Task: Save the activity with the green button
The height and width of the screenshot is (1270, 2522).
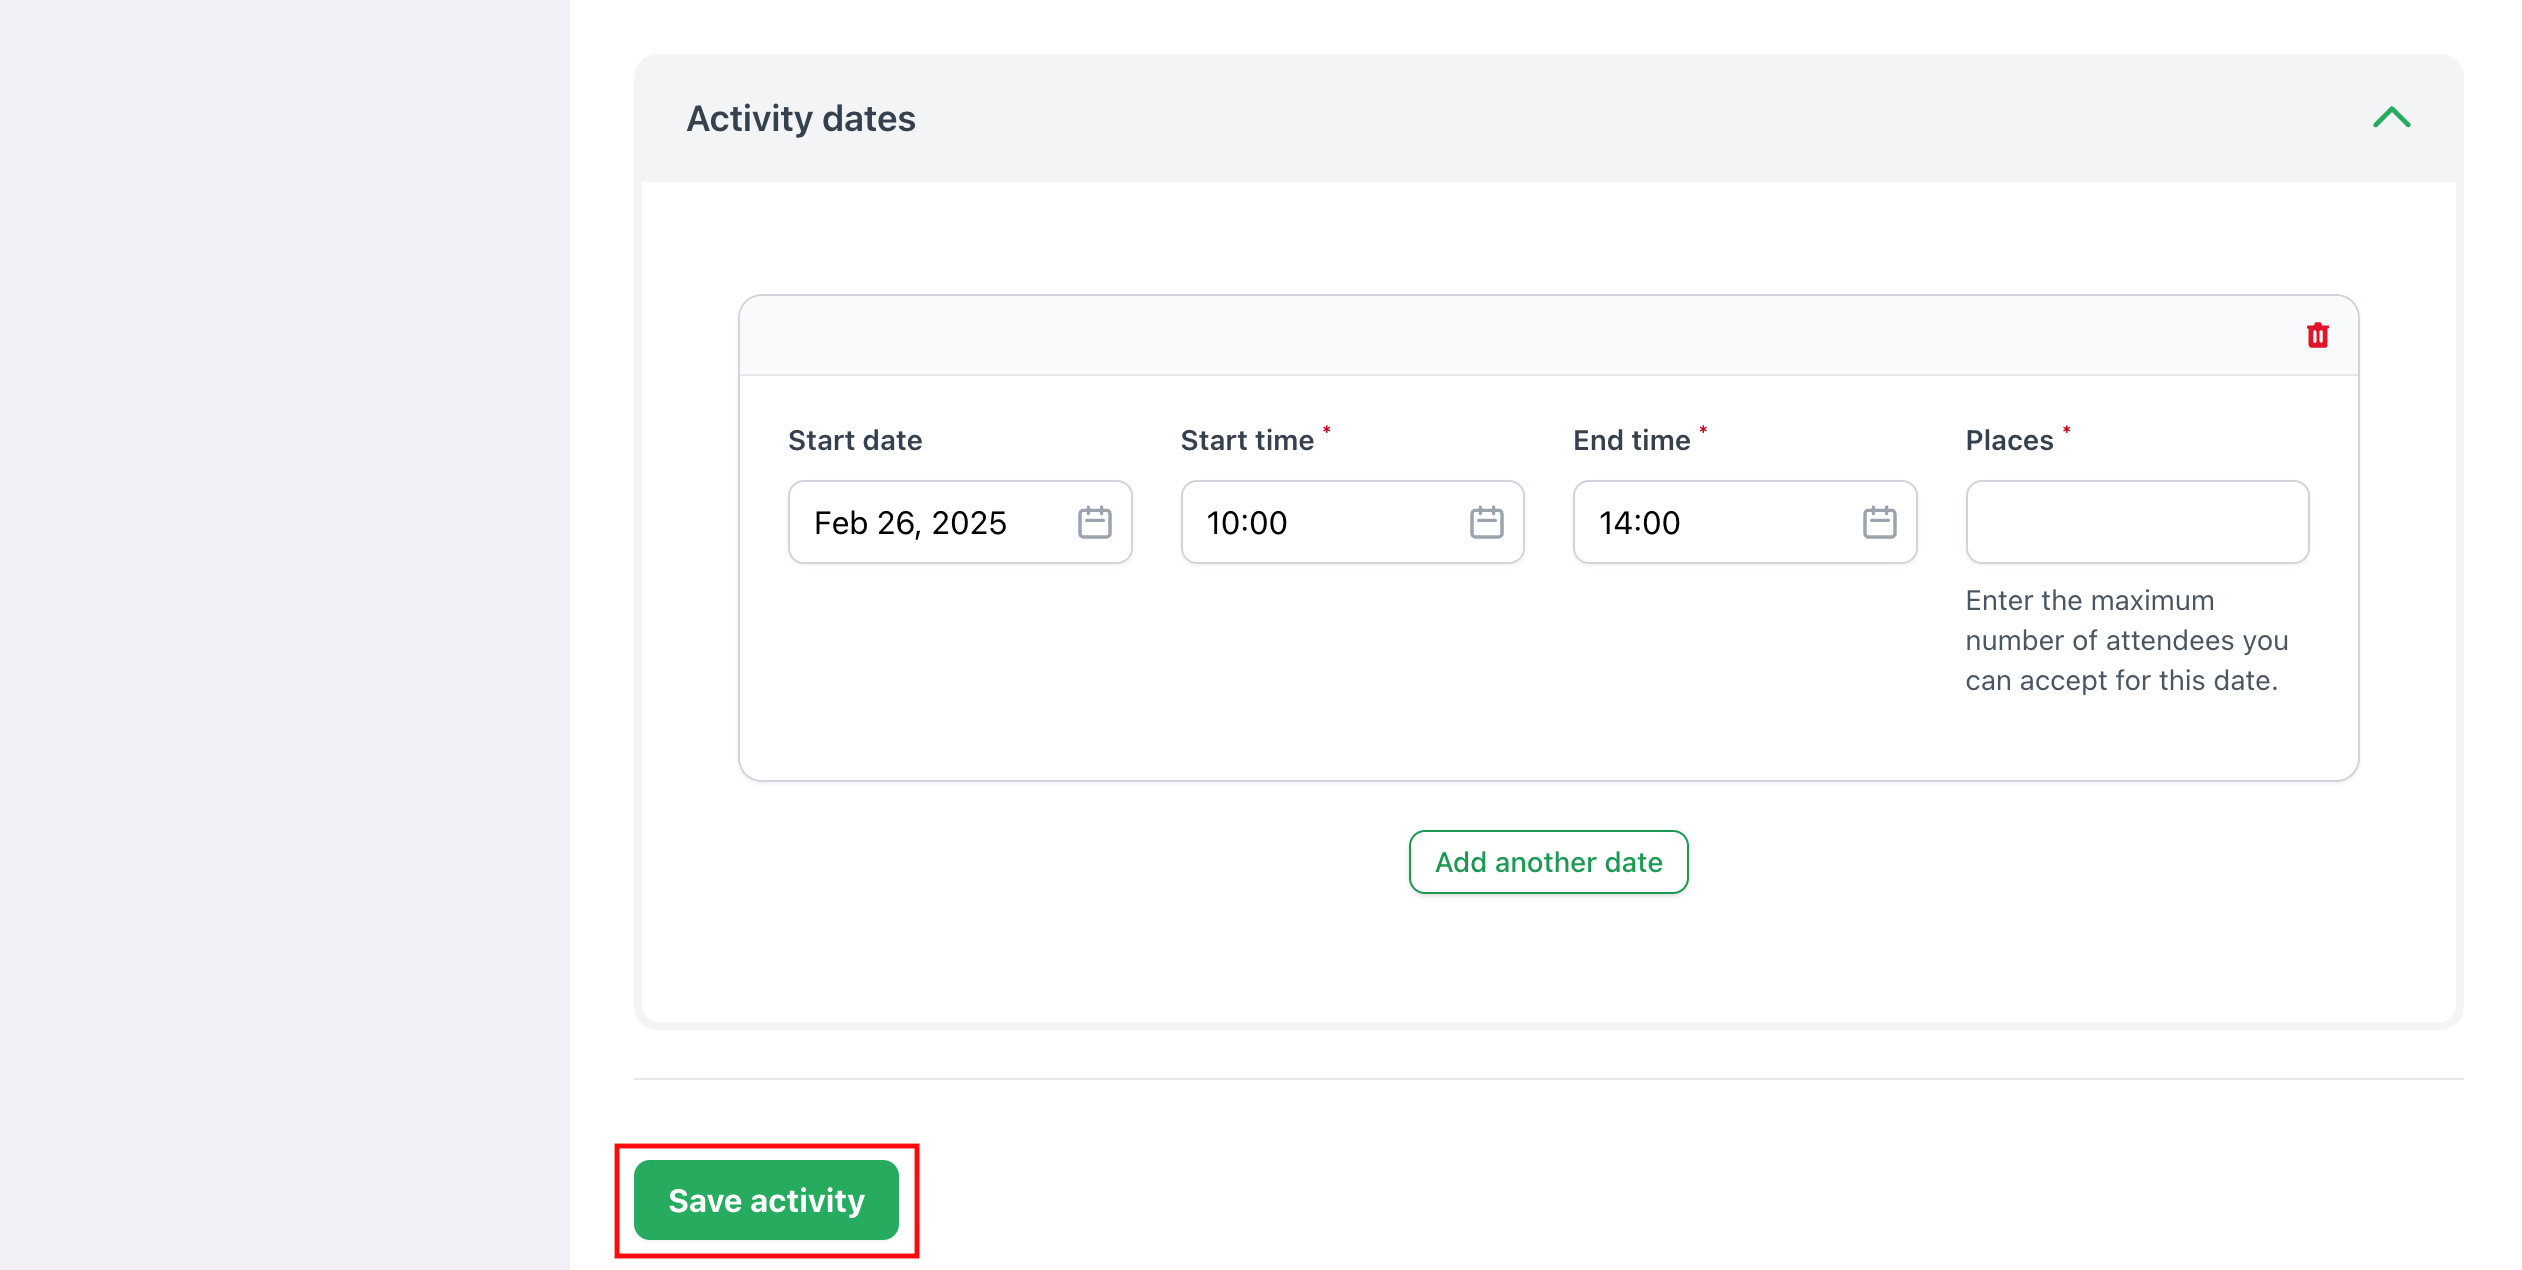Action: click(766, 1200)
